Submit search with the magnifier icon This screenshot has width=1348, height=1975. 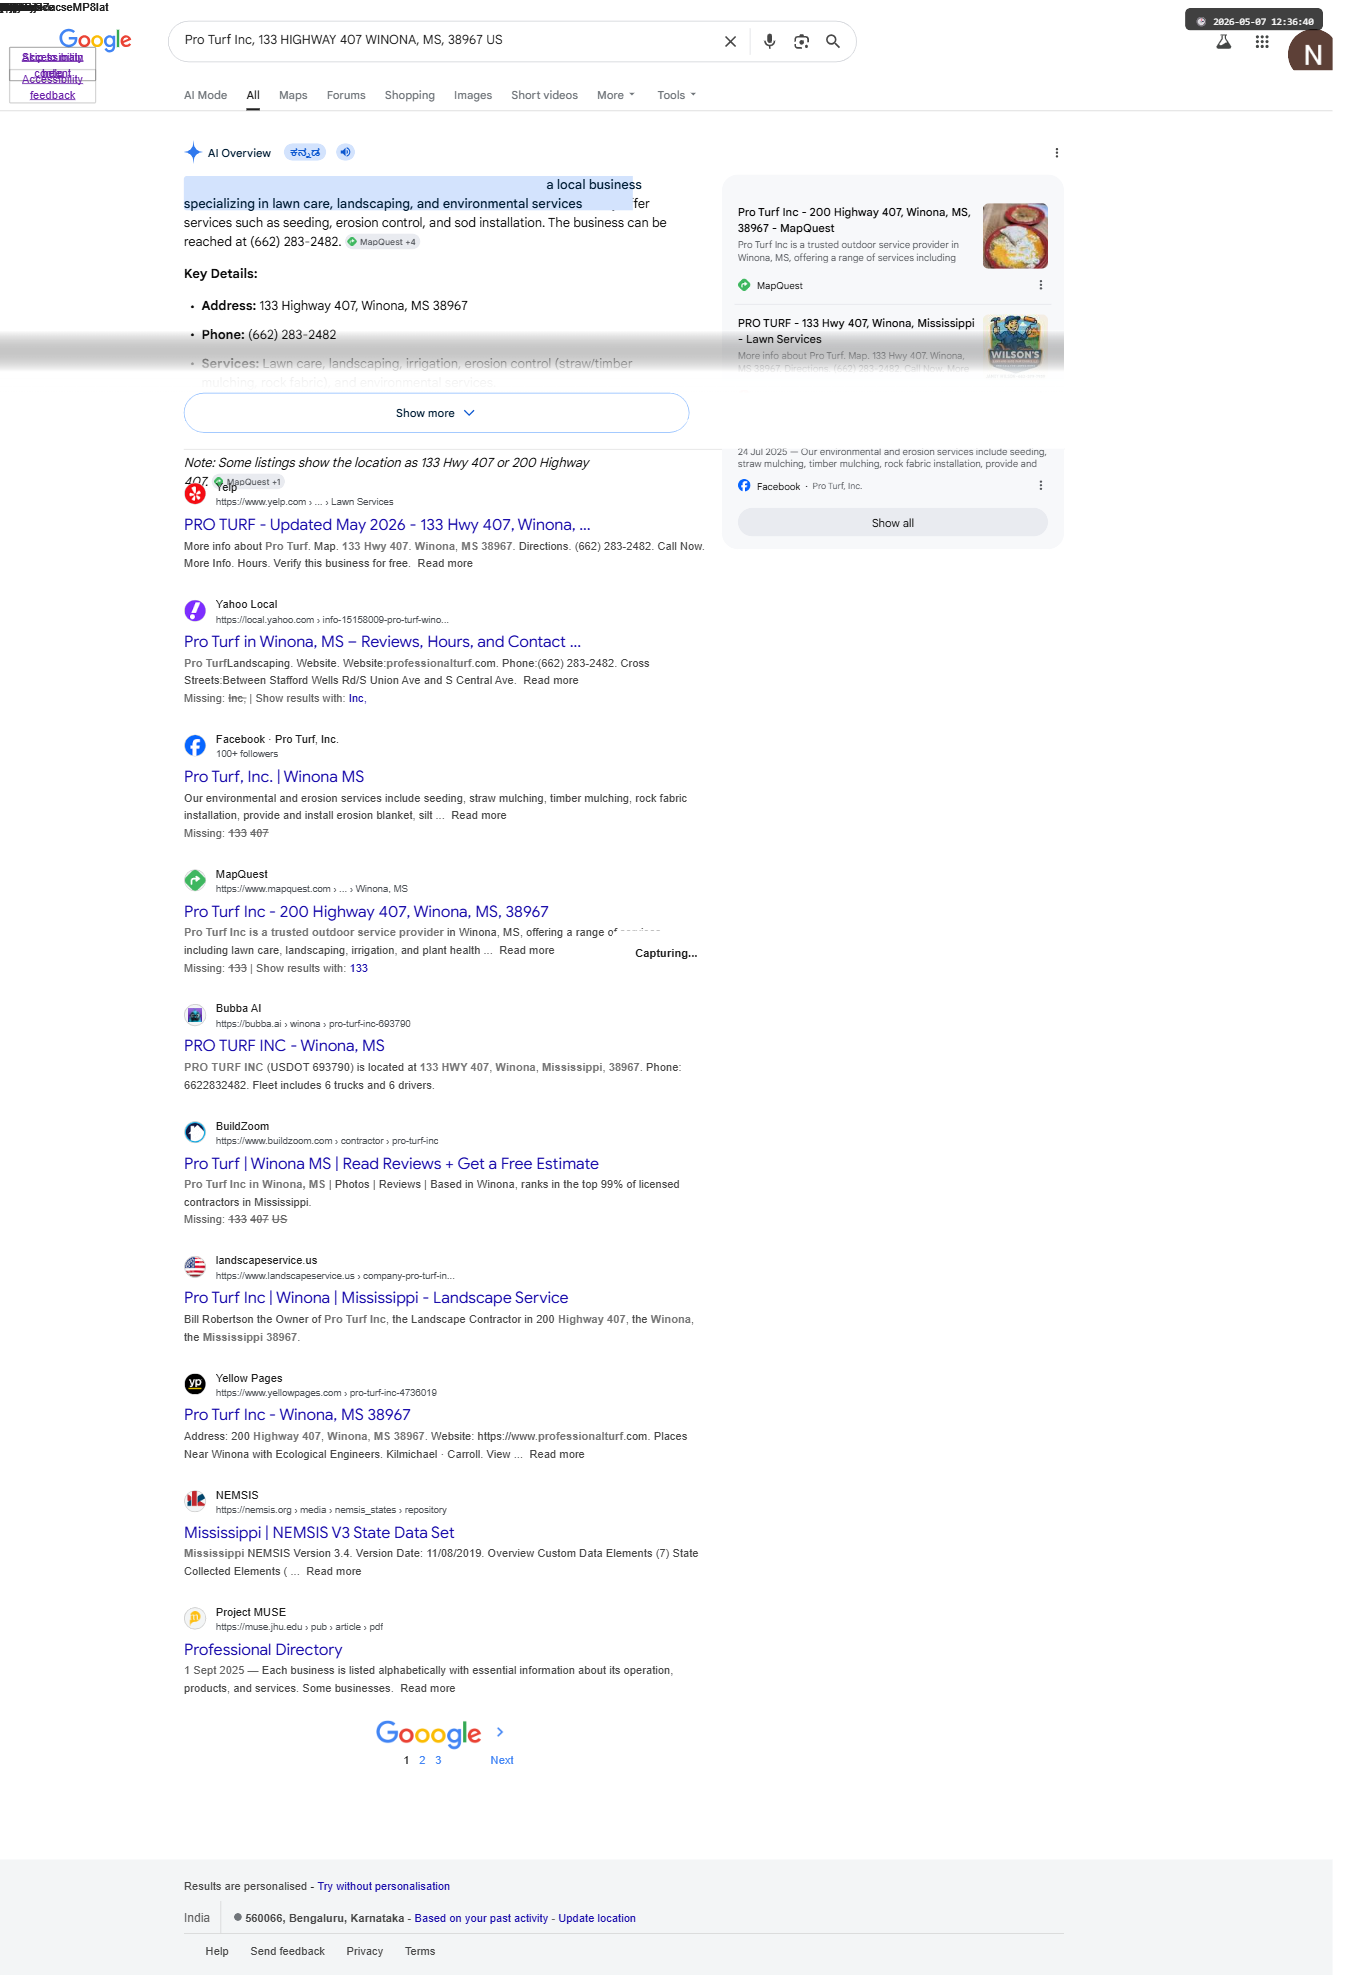pyautogui.click(x=833, y=41)
